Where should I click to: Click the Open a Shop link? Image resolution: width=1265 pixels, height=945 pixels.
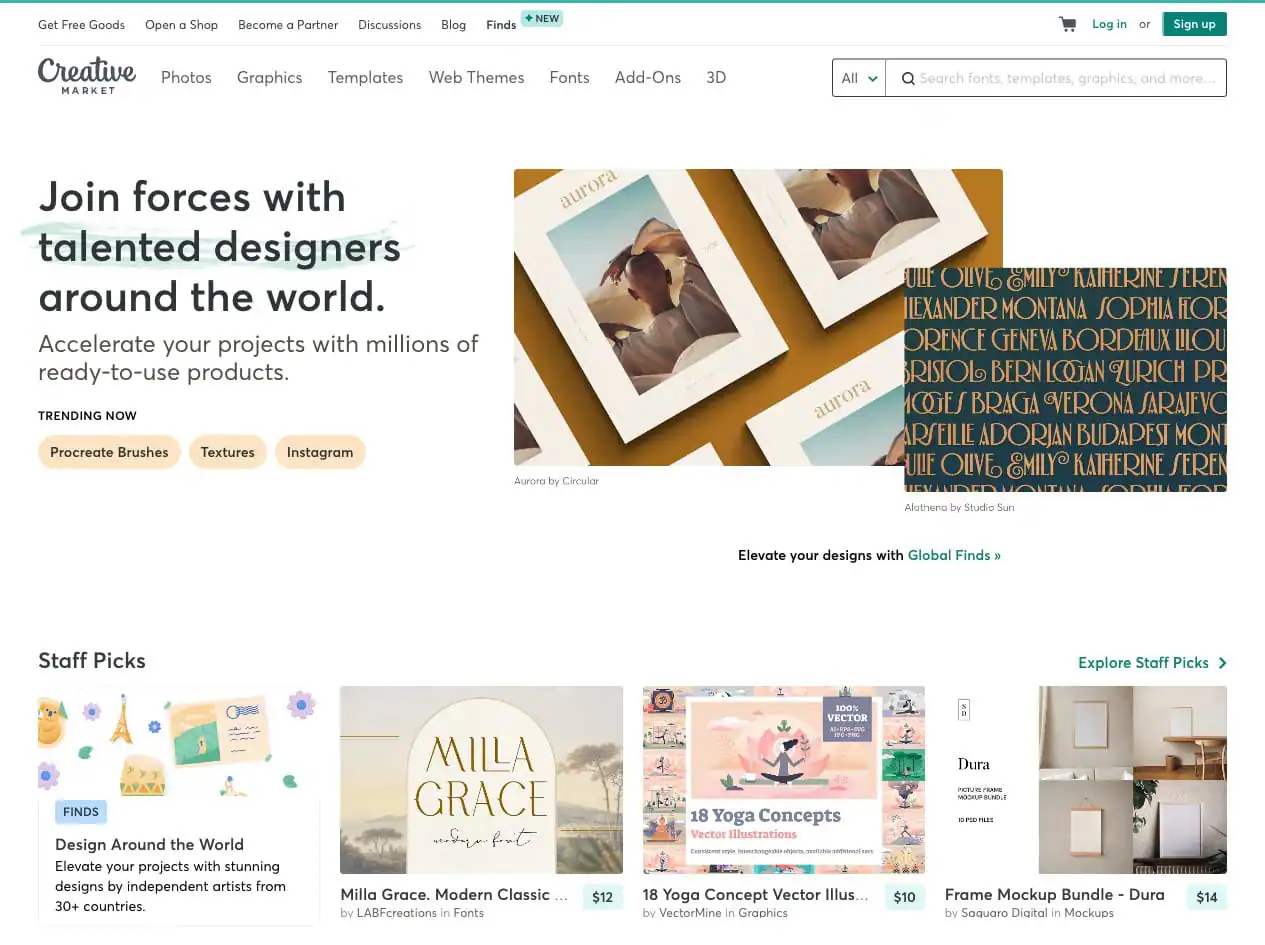pos(181,24)
